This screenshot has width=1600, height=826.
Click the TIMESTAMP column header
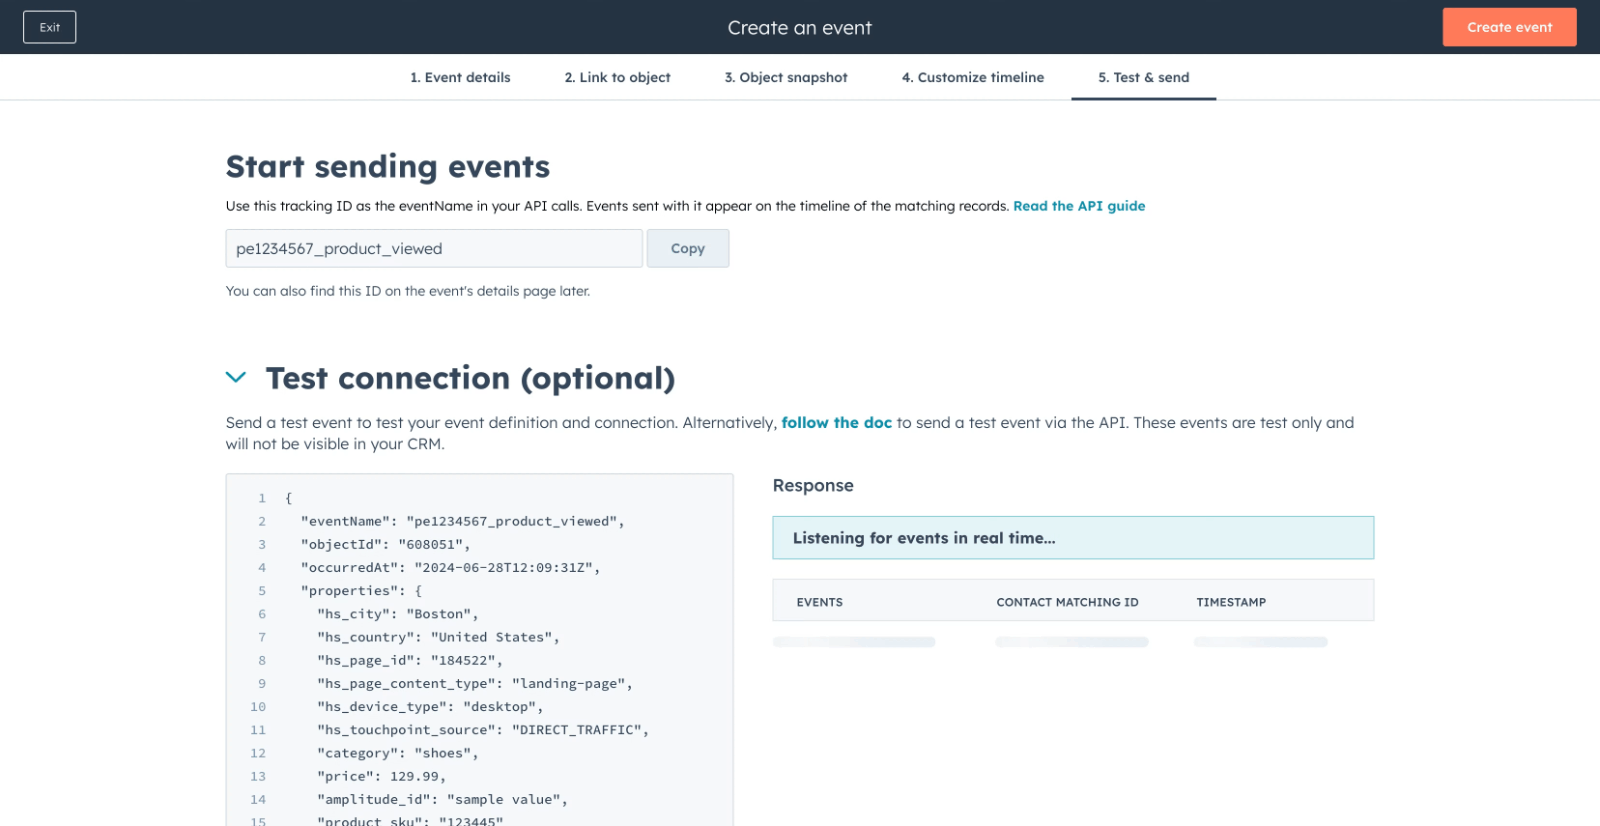[x=1231, y=602]
